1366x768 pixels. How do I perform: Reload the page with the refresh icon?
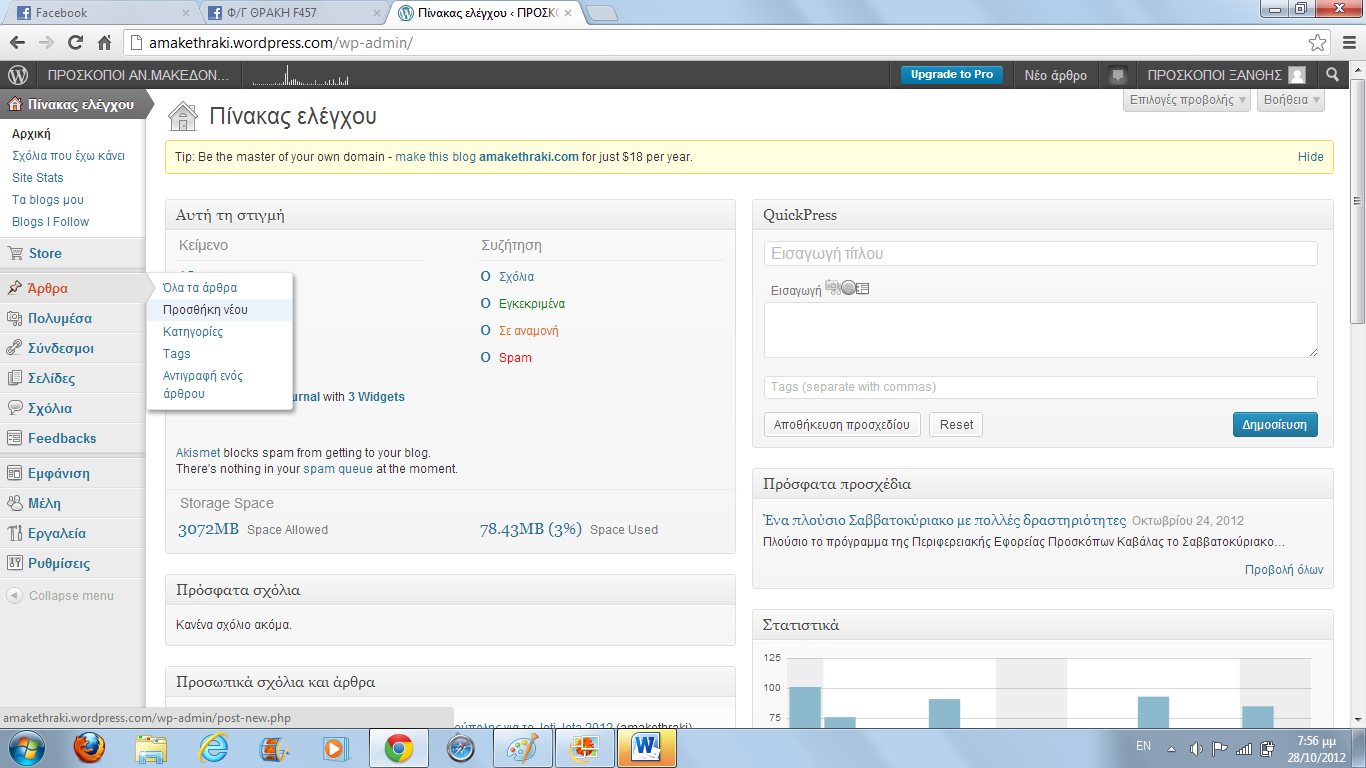coord(75,43)
